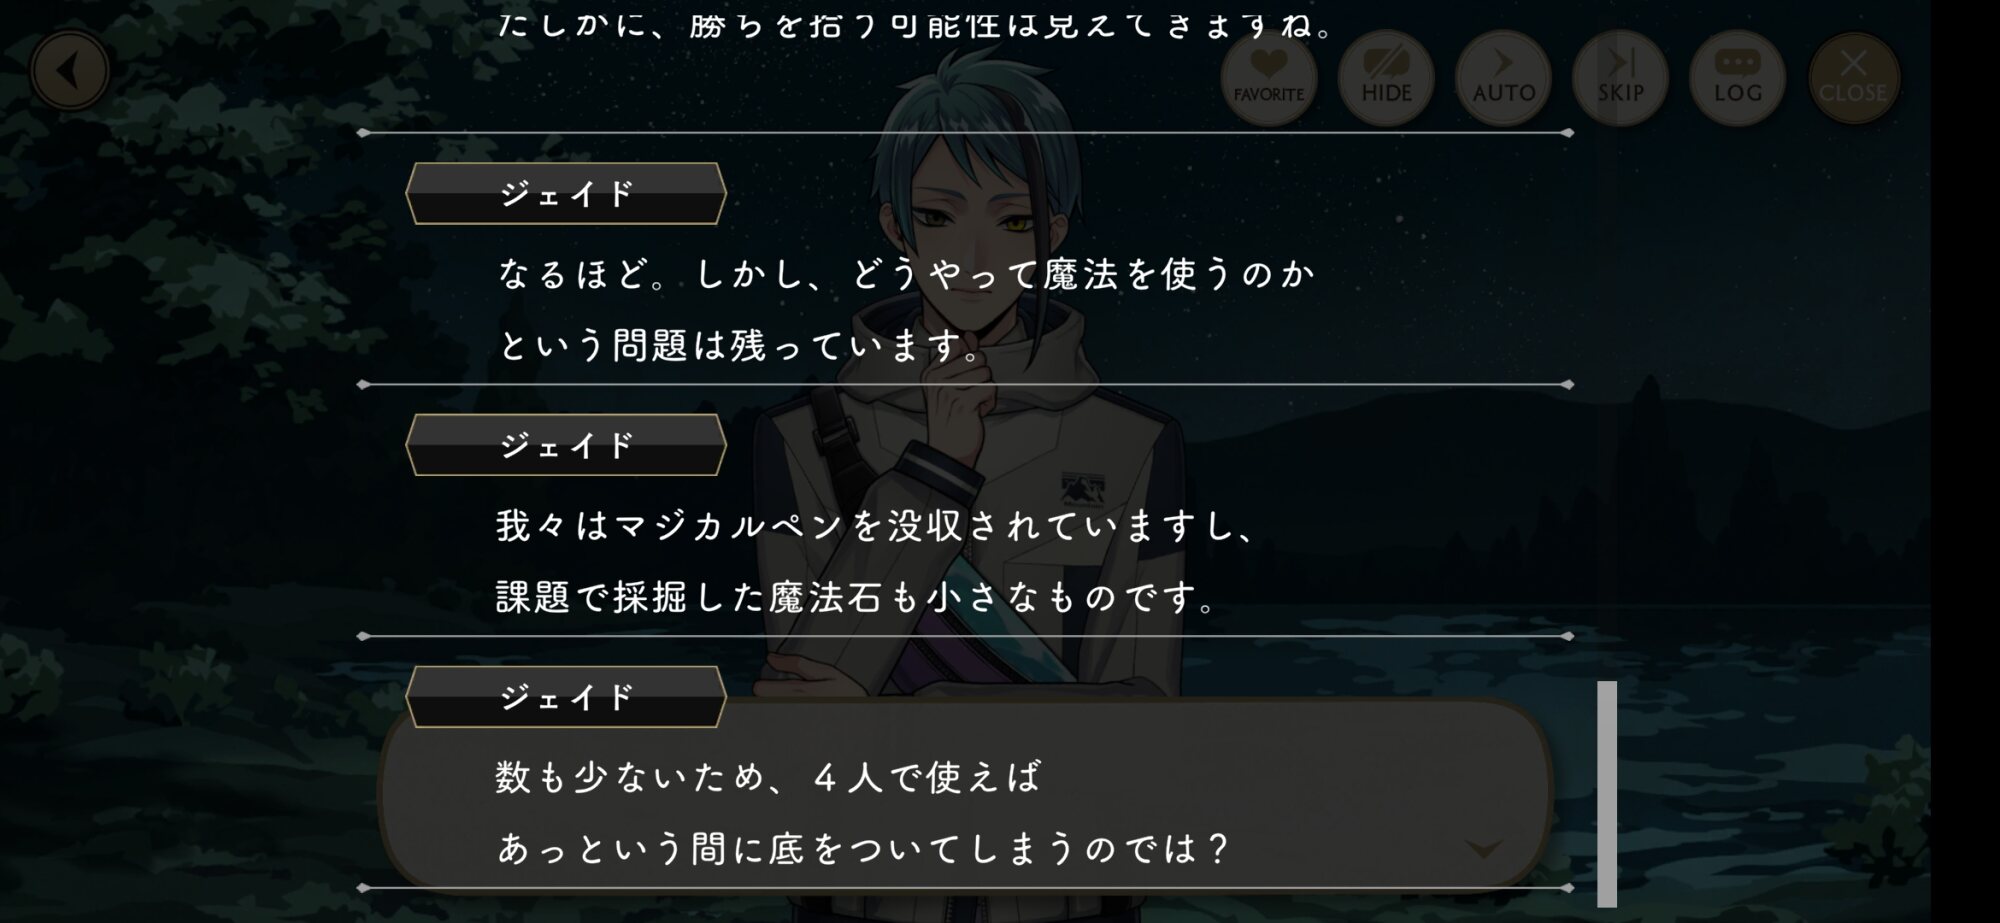Click the partially visible top log line

(915, 22)
